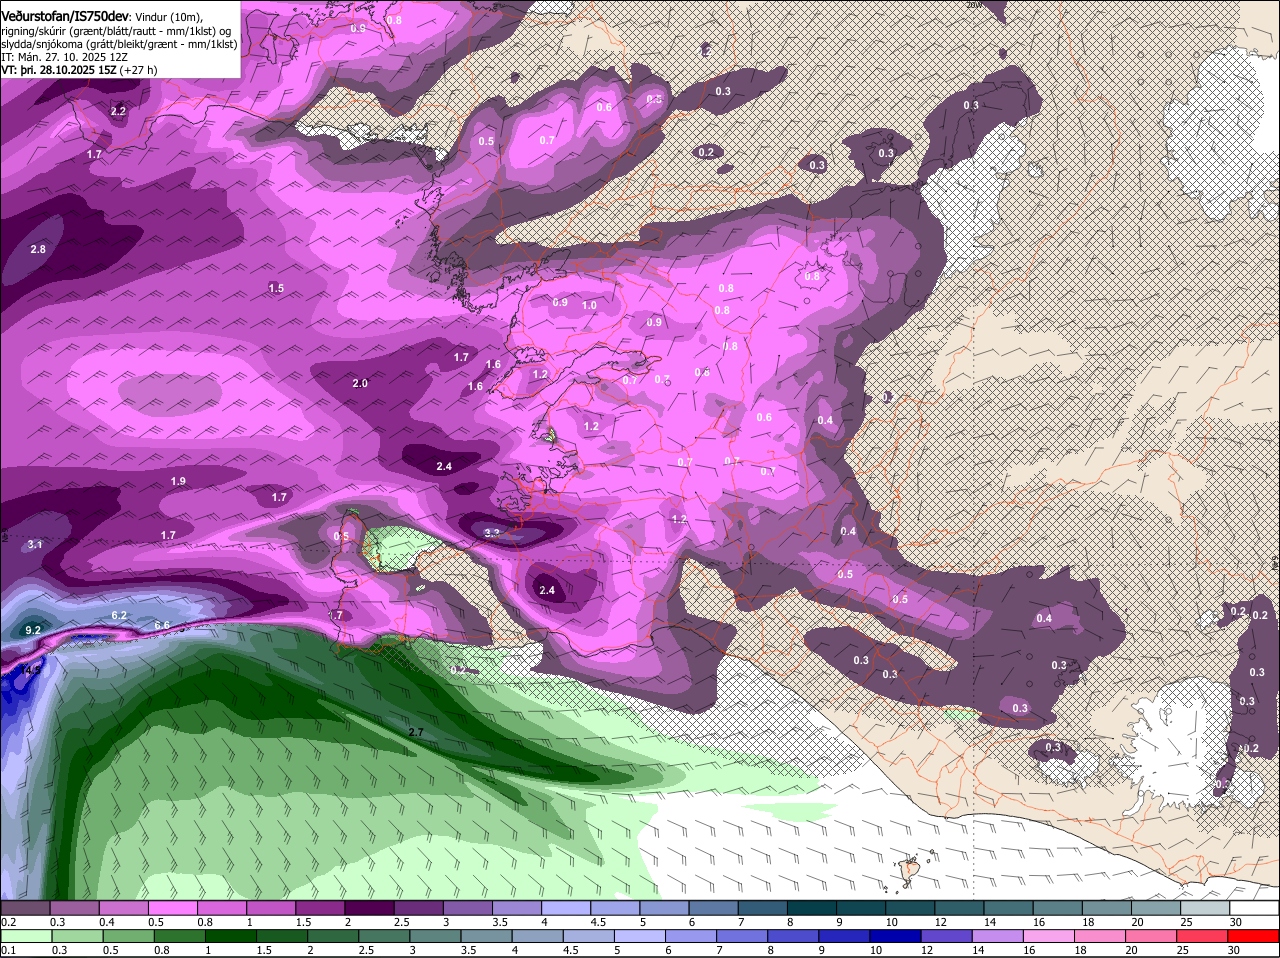Click the Veðurstofan/IS750dev title text

(64, 17)
